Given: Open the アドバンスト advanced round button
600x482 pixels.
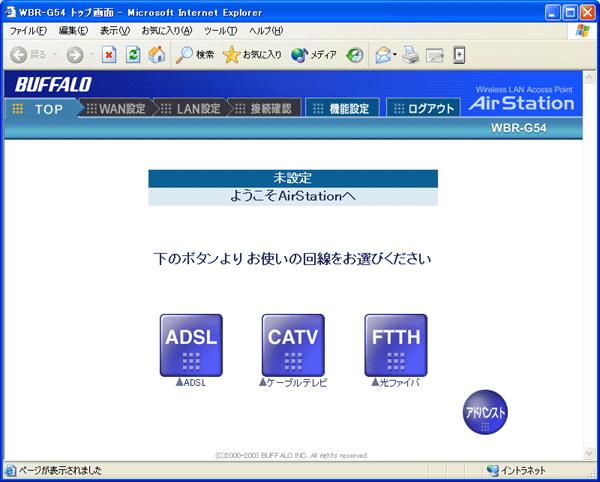Looking at the screenshot, I should (x=485, y=412).
